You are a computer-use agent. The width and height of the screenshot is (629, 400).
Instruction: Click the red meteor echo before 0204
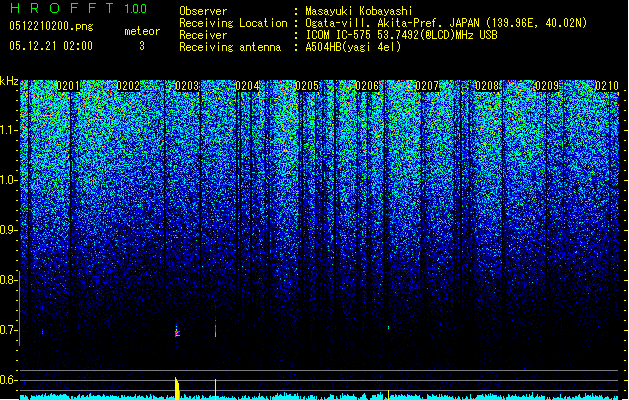pos(215,329)
